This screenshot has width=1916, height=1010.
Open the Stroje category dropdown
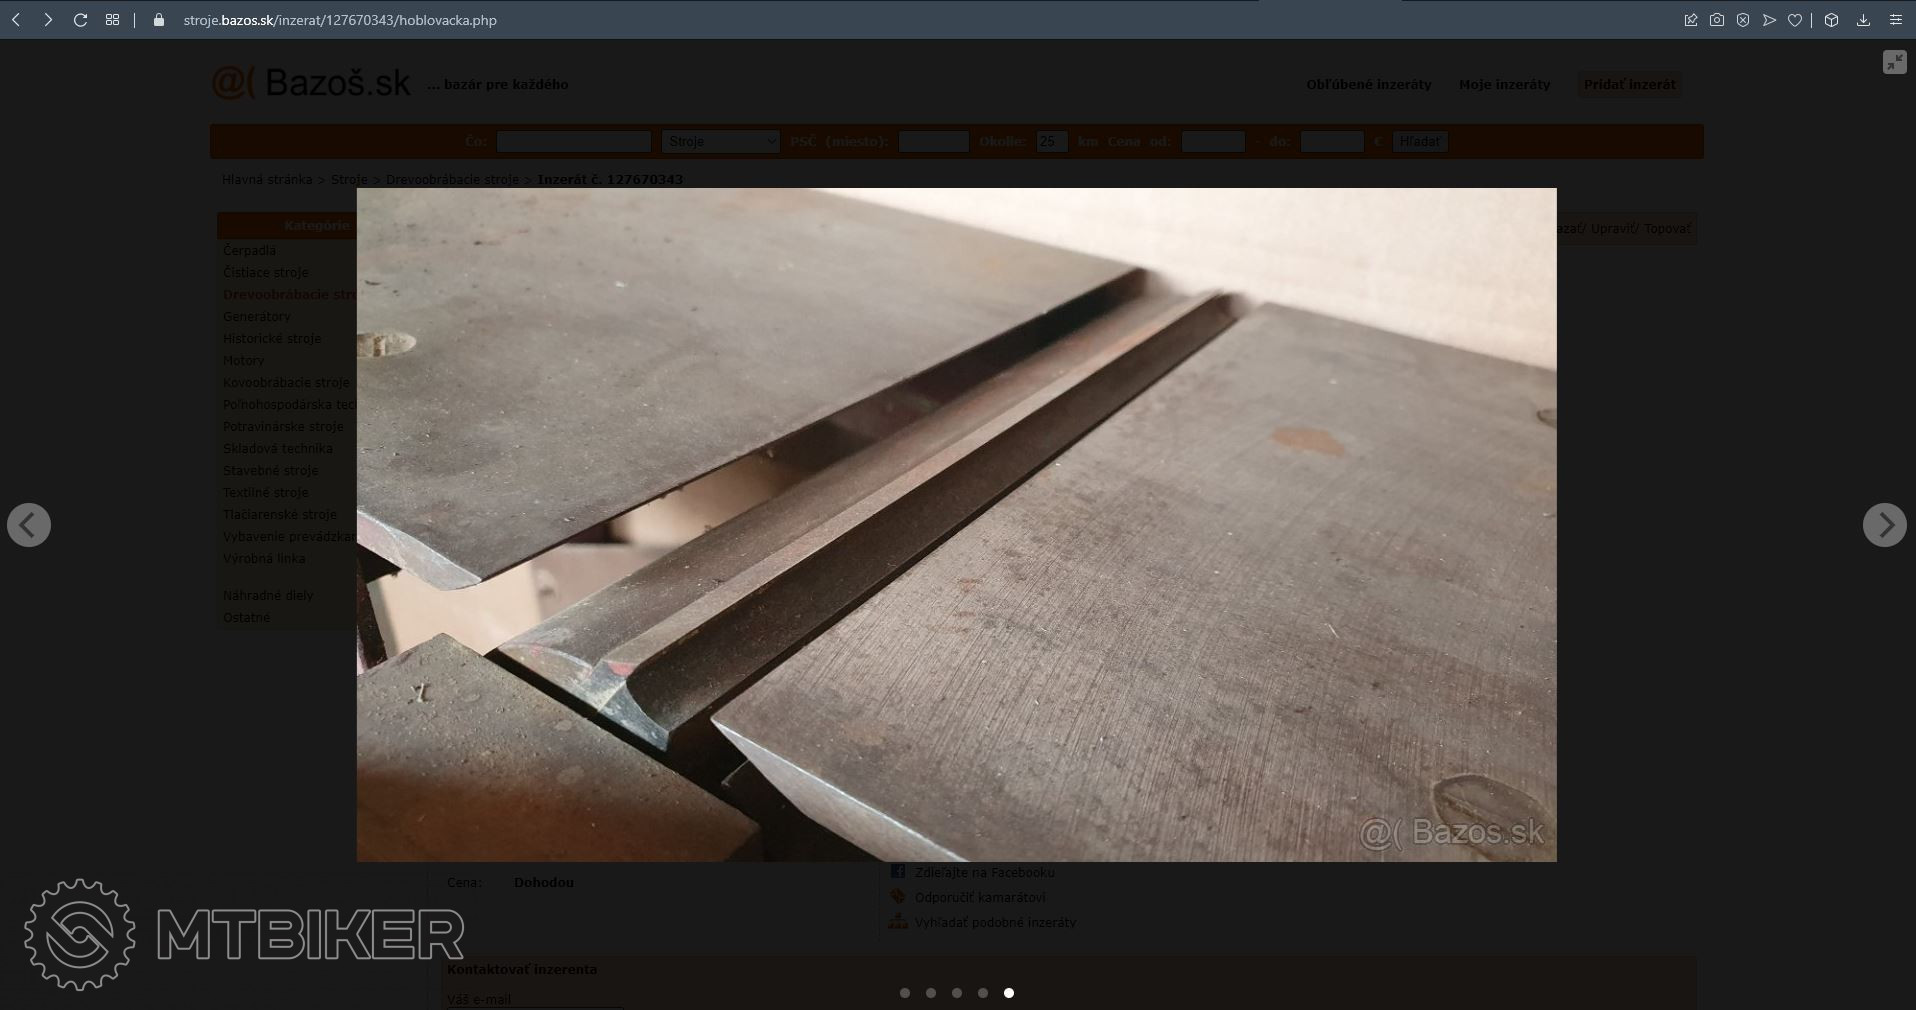(x=720, y=142)
